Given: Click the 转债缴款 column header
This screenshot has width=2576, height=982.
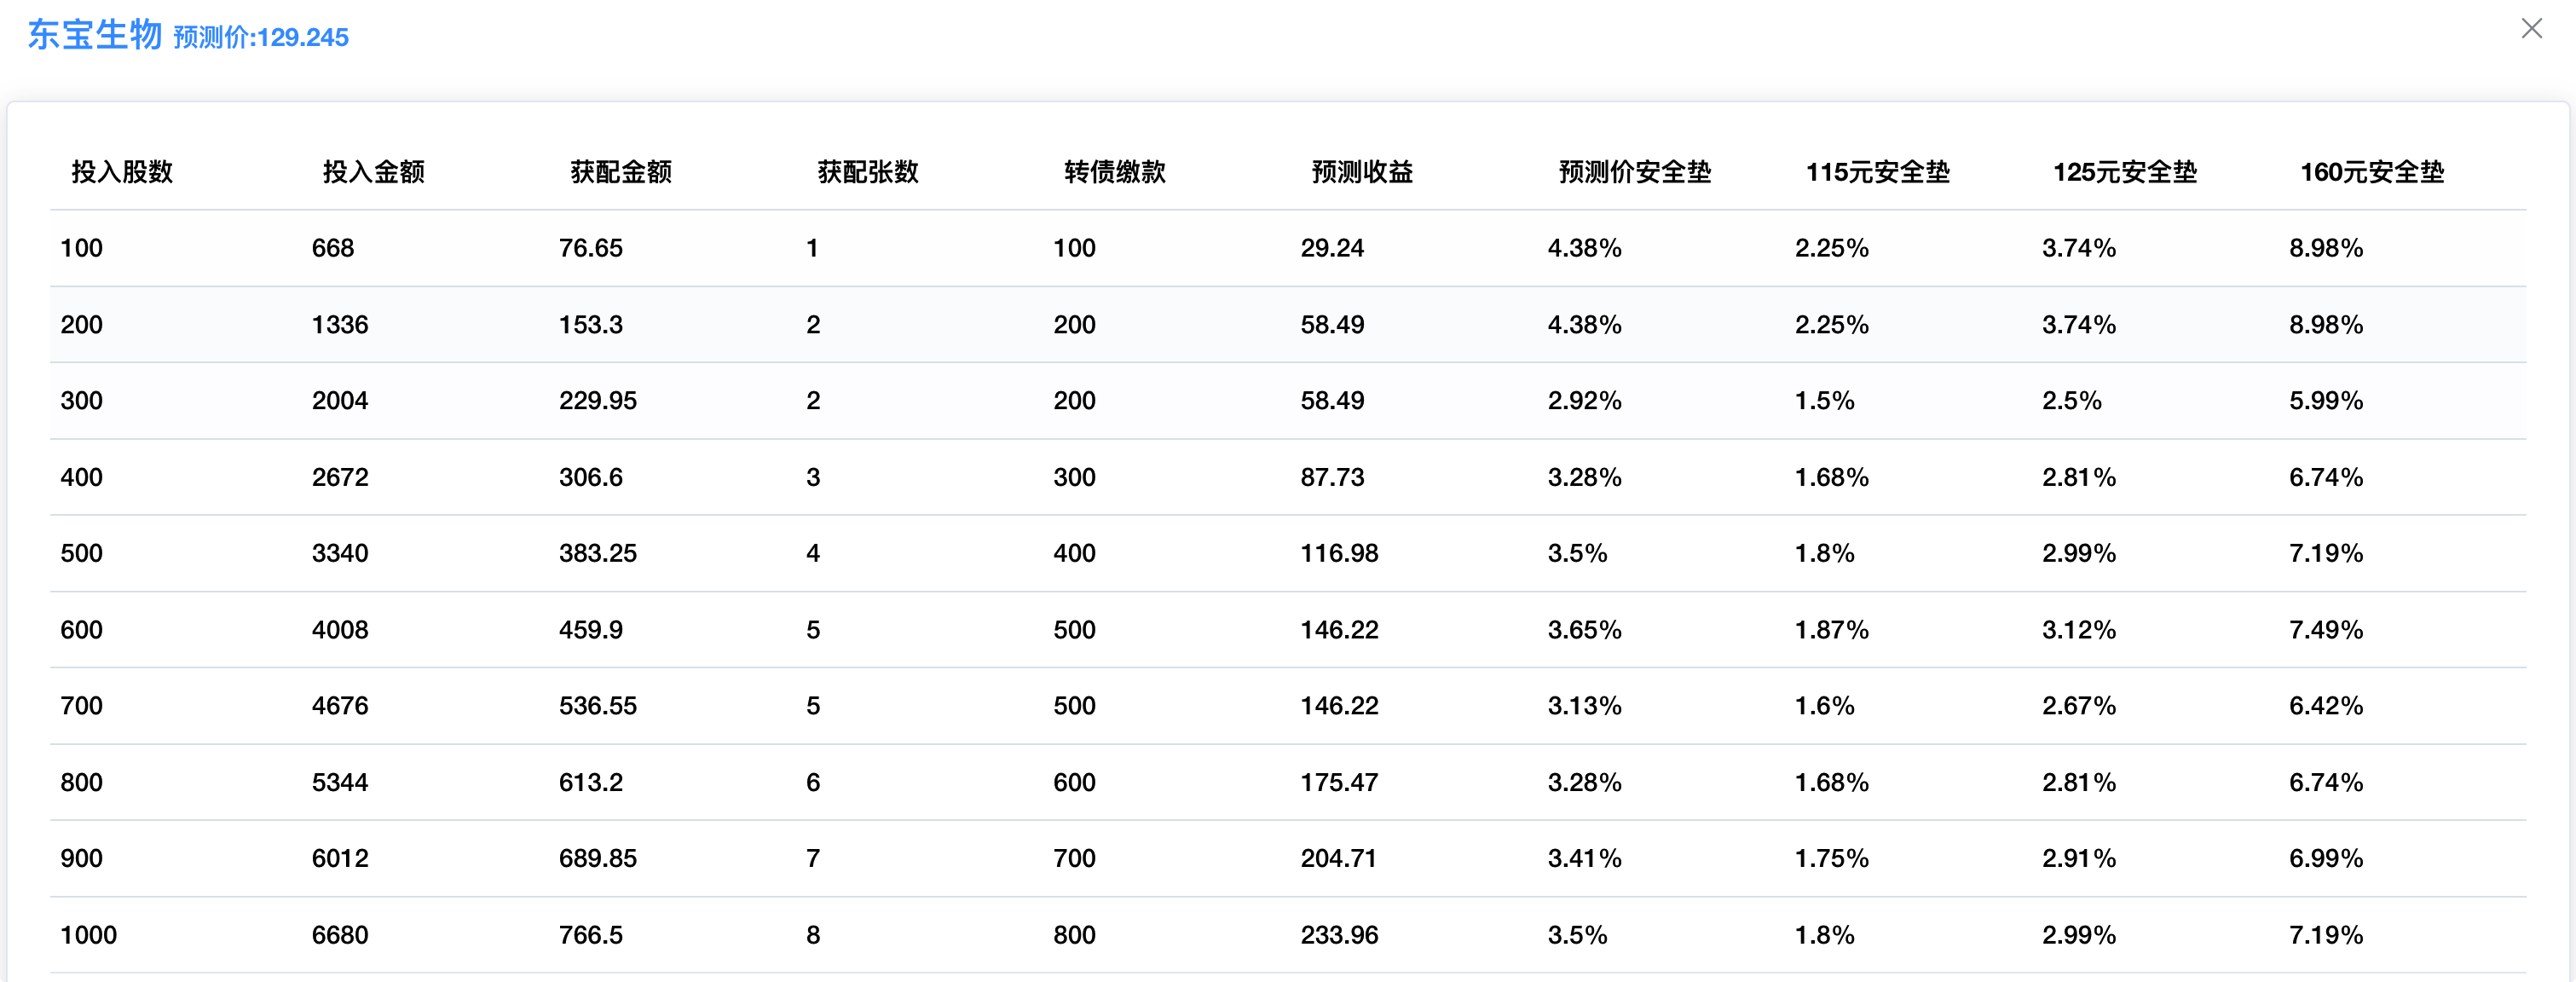Looking at the screenshot, I should (1115, 172).
